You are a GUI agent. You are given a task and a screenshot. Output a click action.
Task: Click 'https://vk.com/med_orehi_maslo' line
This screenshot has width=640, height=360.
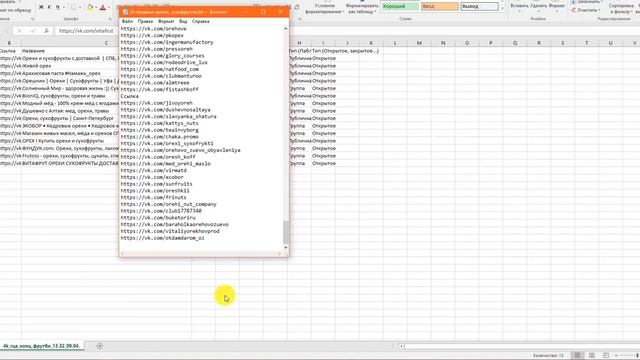coord(166,164)
